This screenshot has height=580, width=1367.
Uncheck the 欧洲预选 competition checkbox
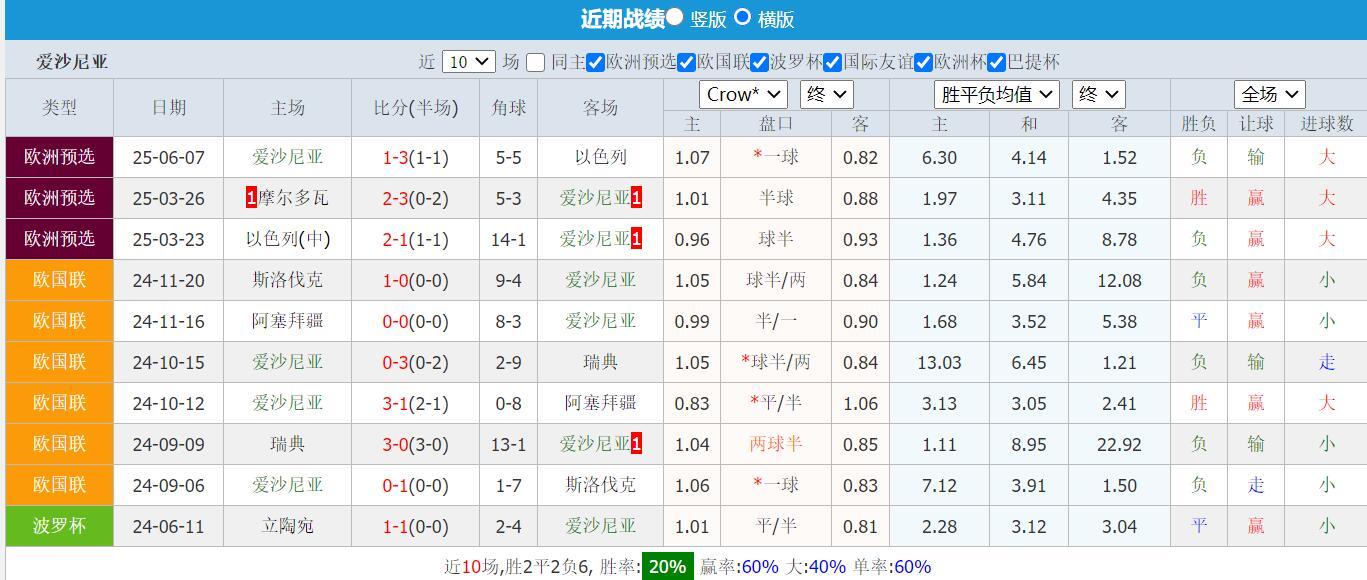point(594,62)
